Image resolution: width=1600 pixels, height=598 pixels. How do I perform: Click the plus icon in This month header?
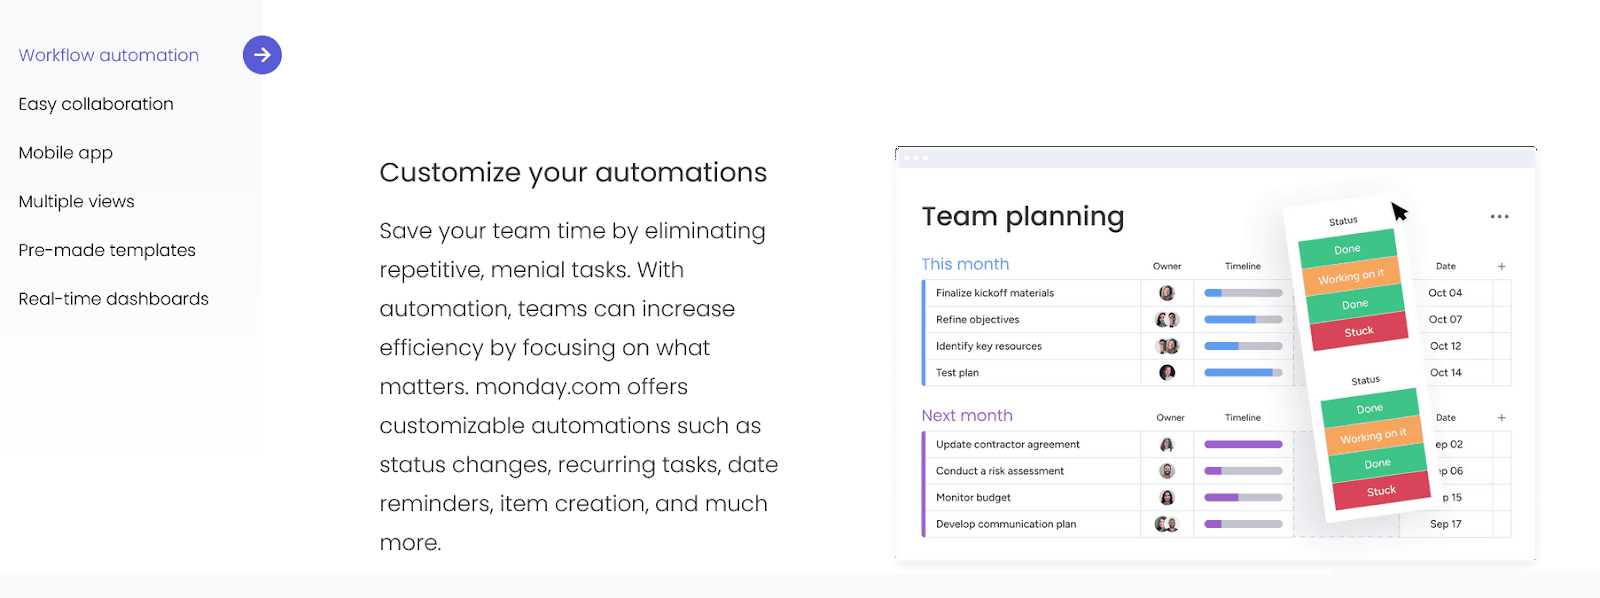pos(1501,267)
